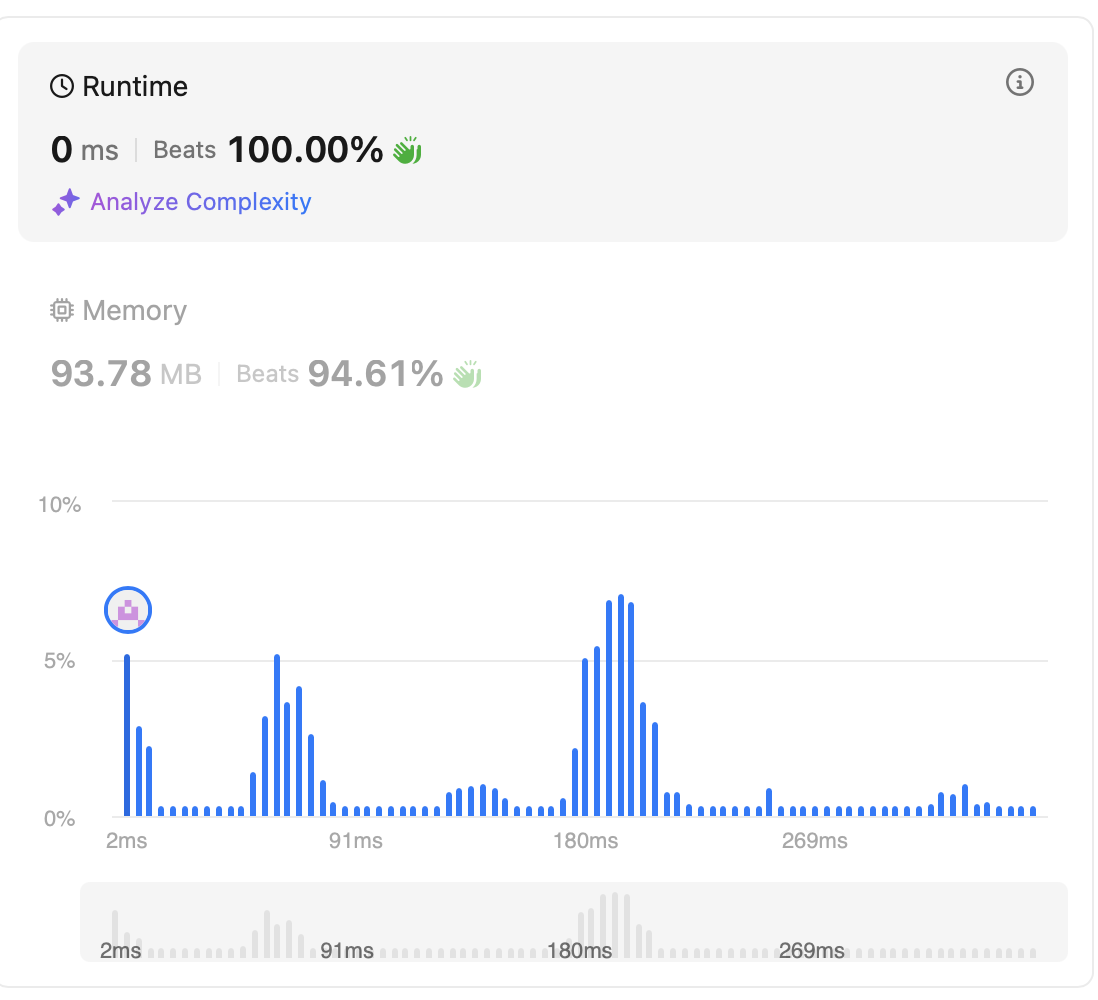Switch to the Memory distribution view
The width and height of the screenshot is (1098, 1000).
click(134, 311)
